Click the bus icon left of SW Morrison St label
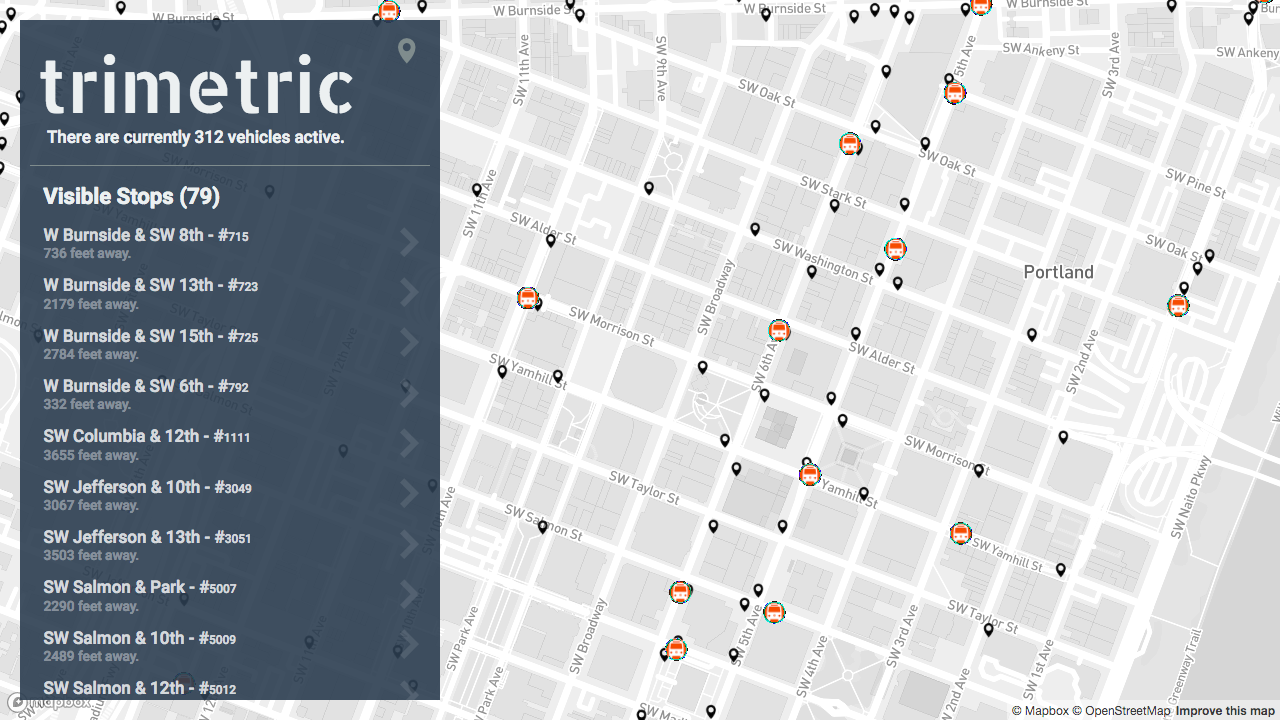 pos(527,298)
